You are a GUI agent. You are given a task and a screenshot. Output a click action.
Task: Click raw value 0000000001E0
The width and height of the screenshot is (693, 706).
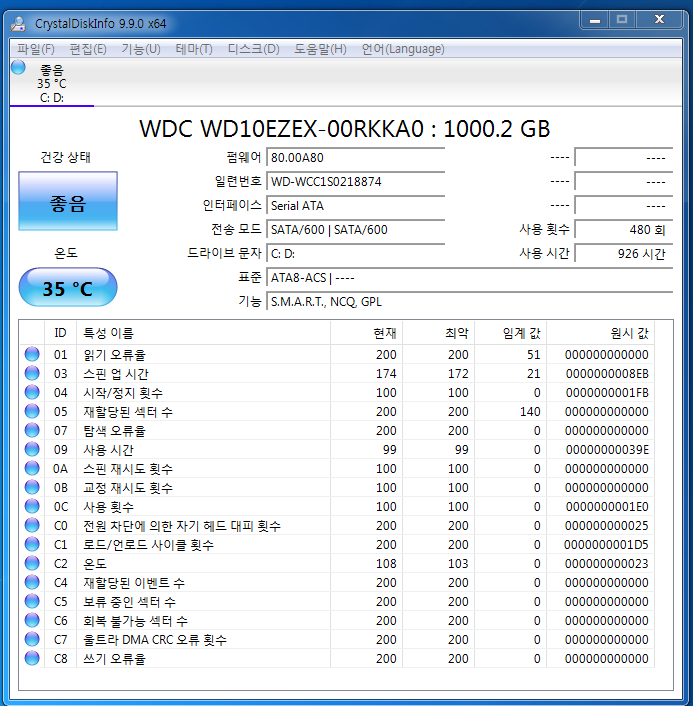607,507
